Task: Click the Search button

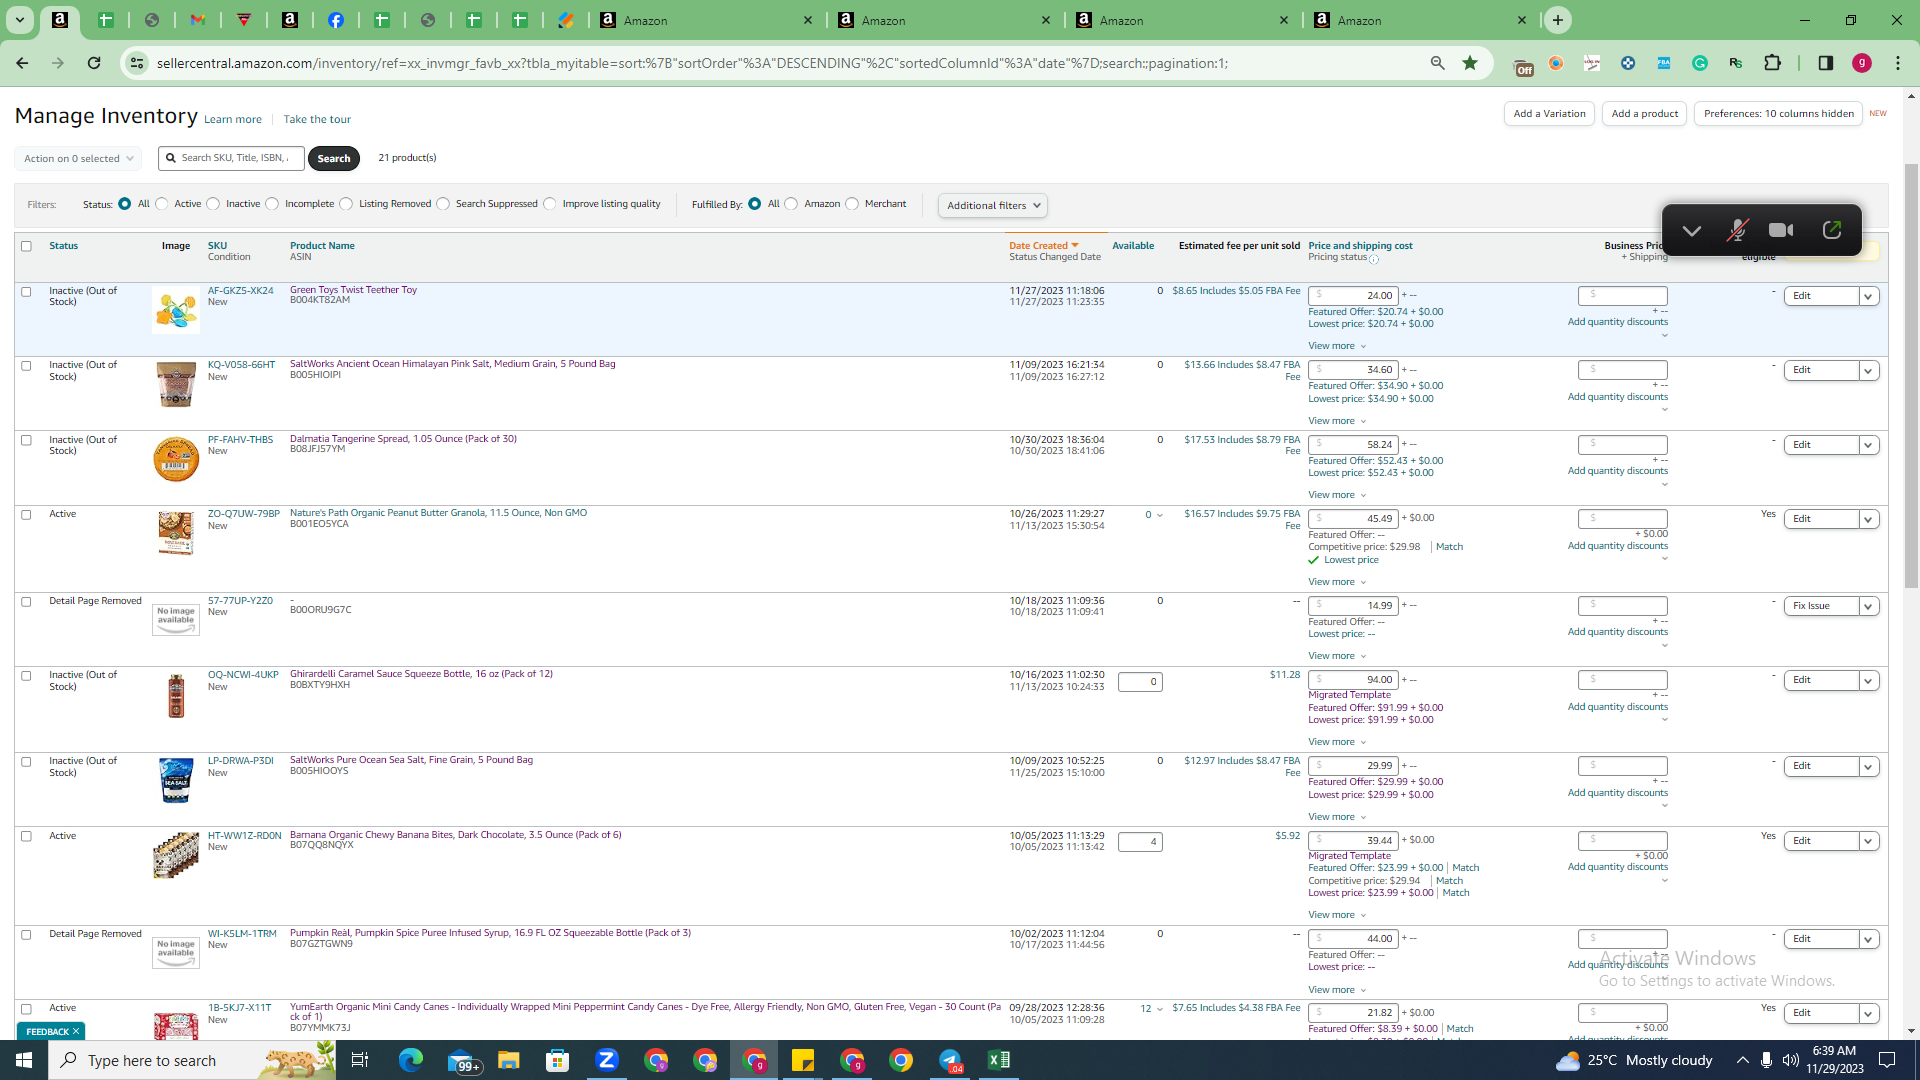Action: [x=334, y=159]
